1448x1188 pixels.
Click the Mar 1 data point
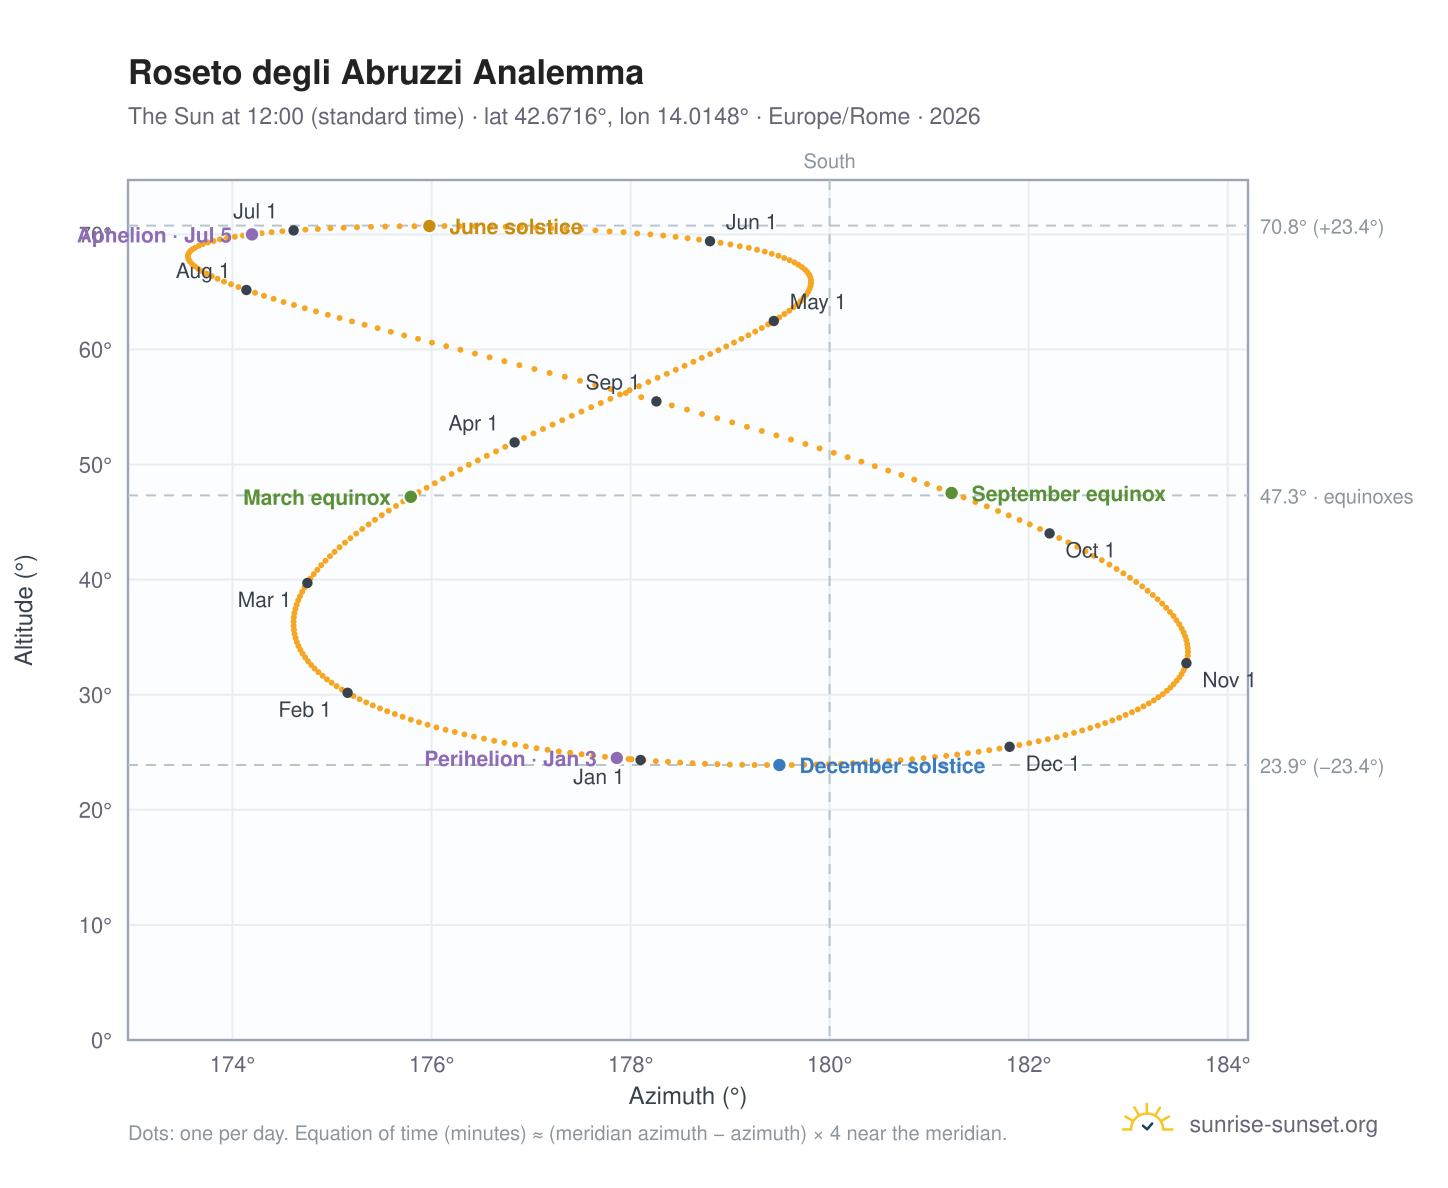[307, 583]
